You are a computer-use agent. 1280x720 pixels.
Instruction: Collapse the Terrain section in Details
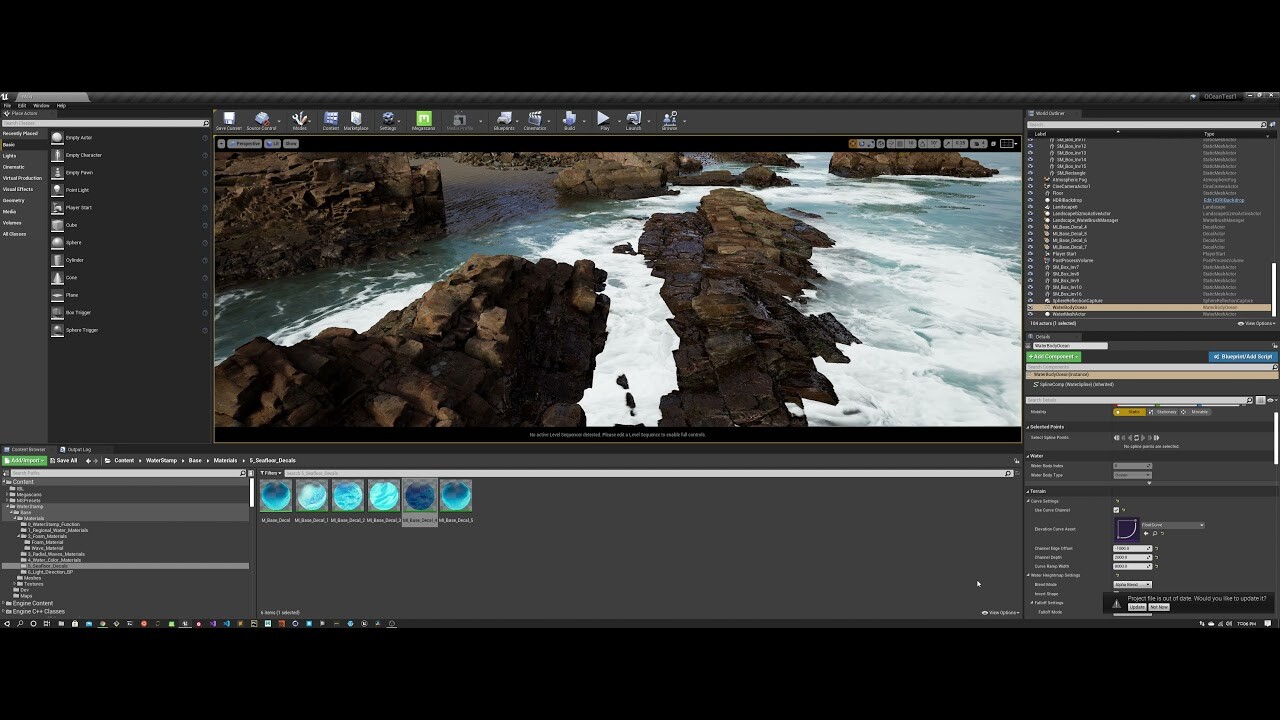tap(1028, 491)
